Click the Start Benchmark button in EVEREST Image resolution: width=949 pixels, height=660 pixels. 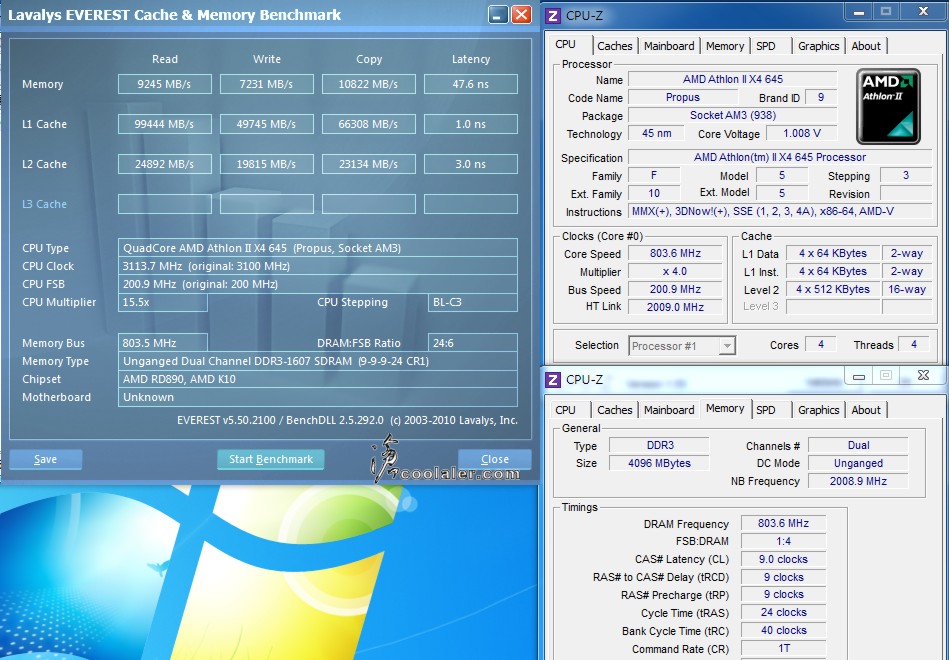271,459
